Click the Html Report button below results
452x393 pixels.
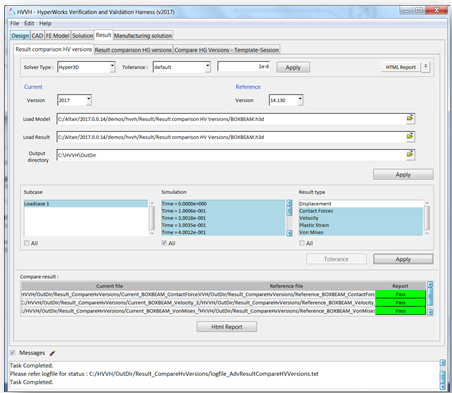click(227, 327)
